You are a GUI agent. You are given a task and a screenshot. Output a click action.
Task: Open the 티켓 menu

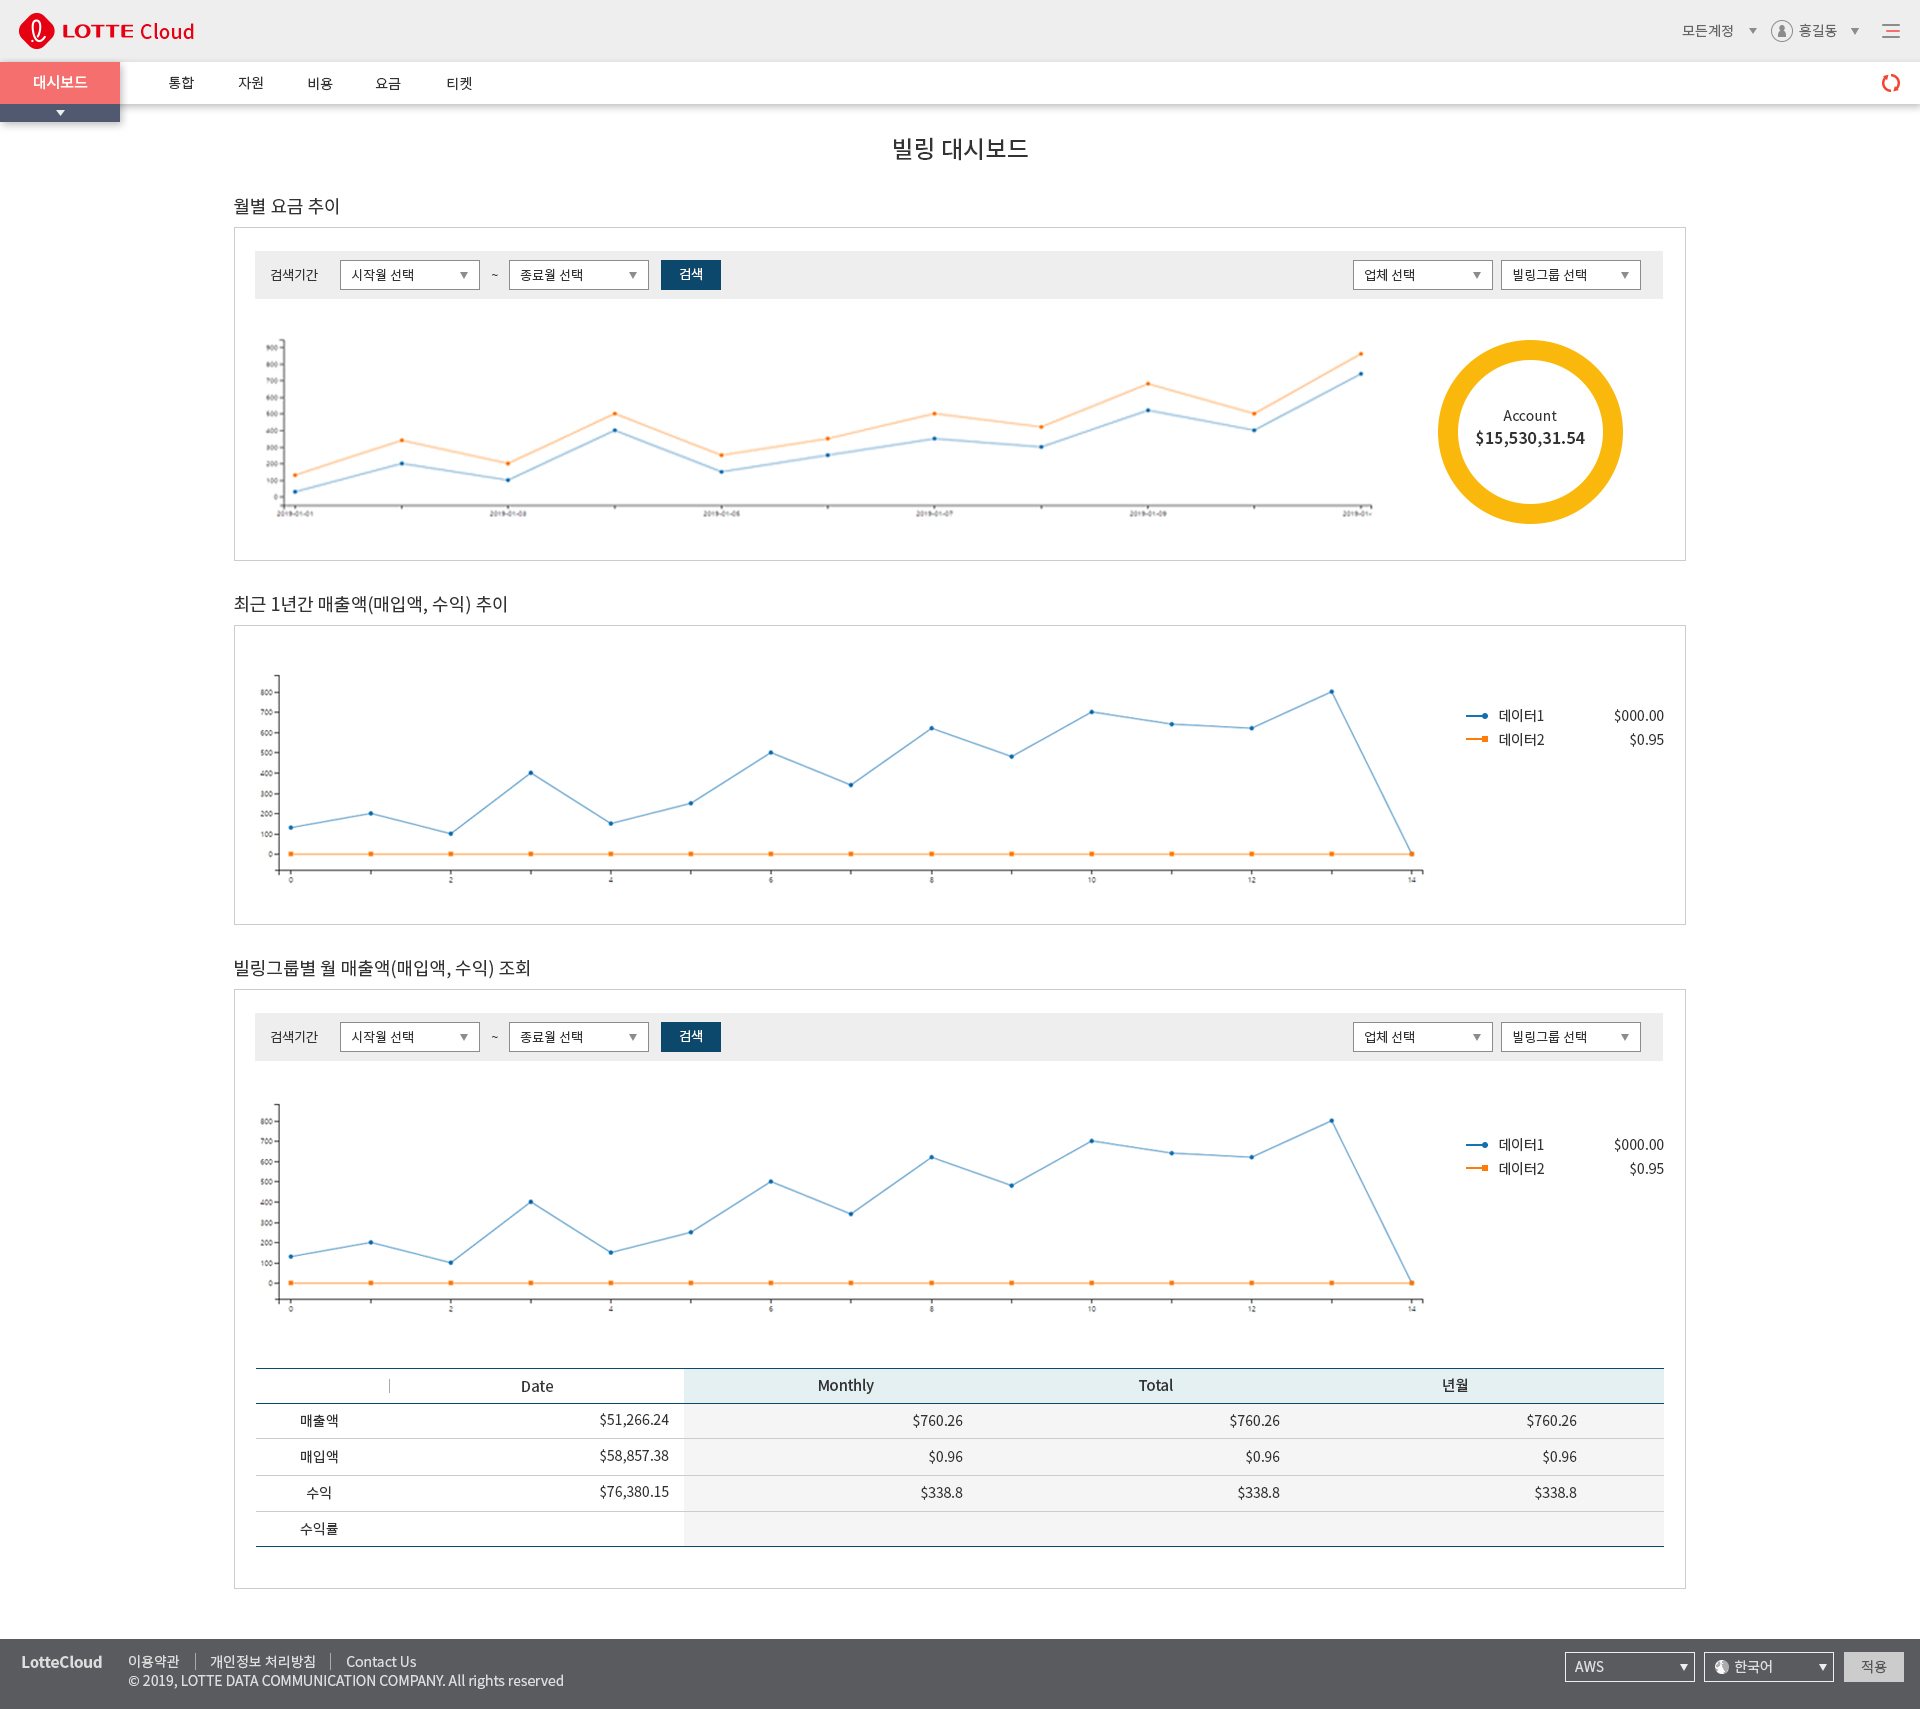tap(459, 83)
